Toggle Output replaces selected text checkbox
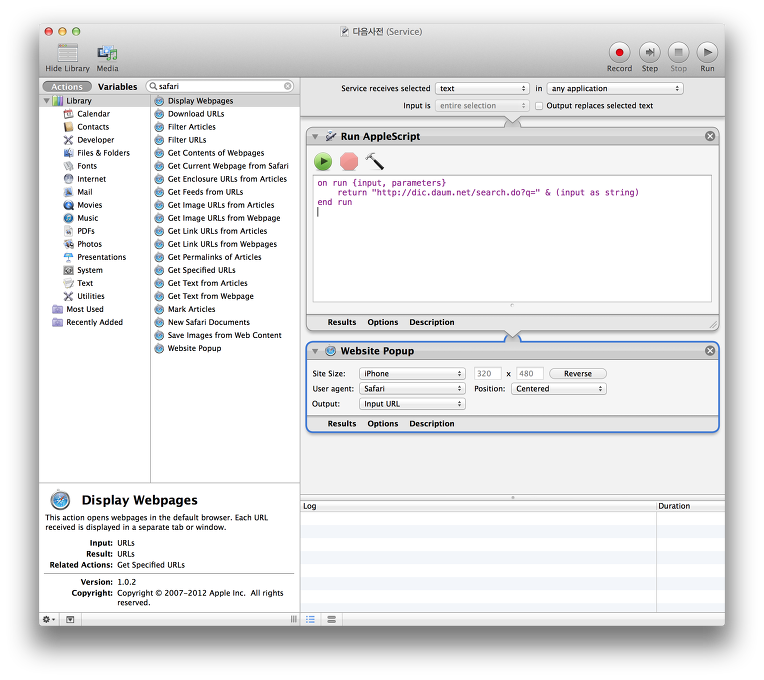764x680 pixels. (x=539, y=106)
